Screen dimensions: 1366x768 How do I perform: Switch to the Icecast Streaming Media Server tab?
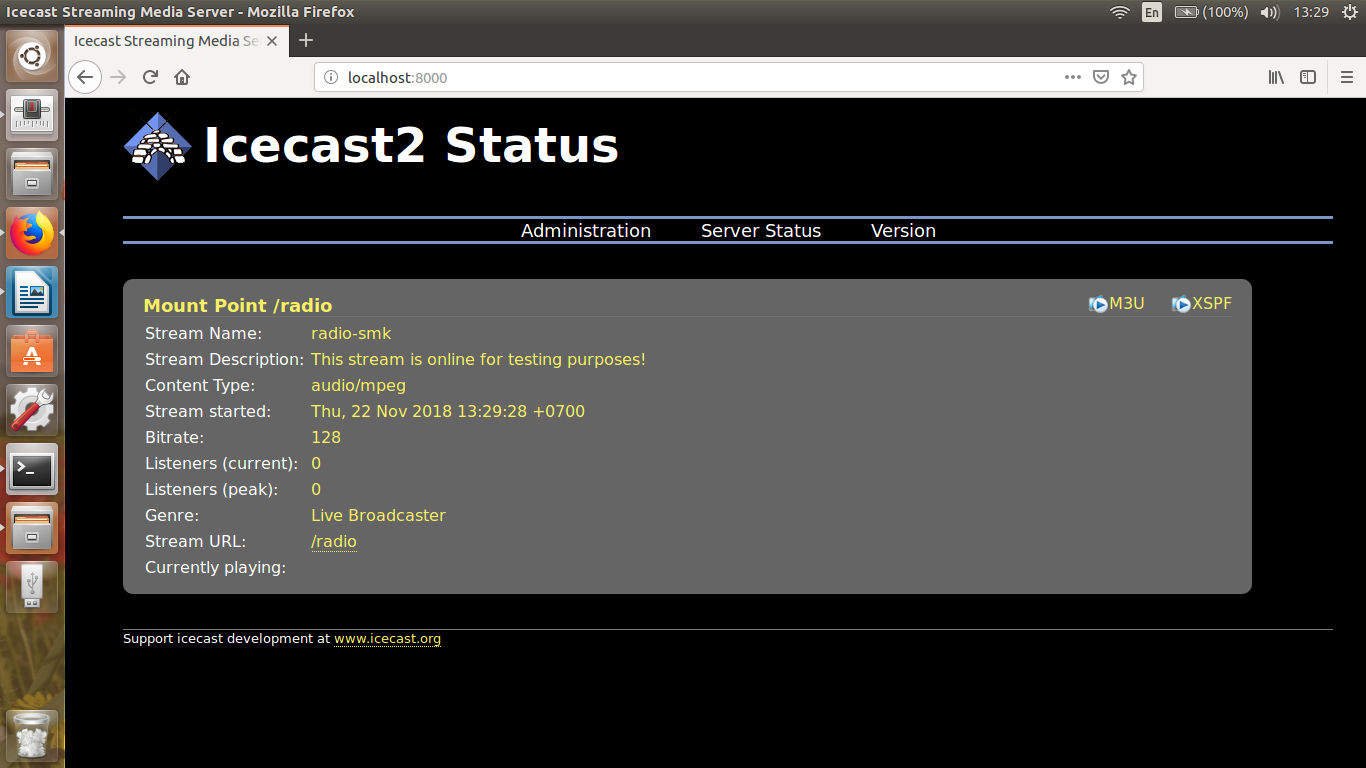[165, 41]
